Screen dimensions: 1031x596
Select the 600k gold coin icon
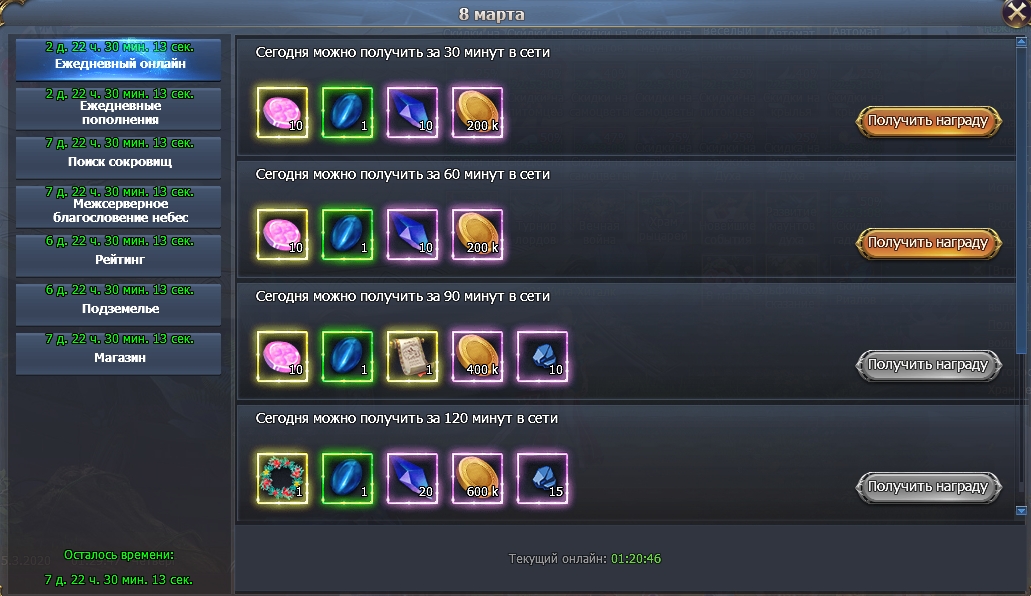(x=477, y=479)
